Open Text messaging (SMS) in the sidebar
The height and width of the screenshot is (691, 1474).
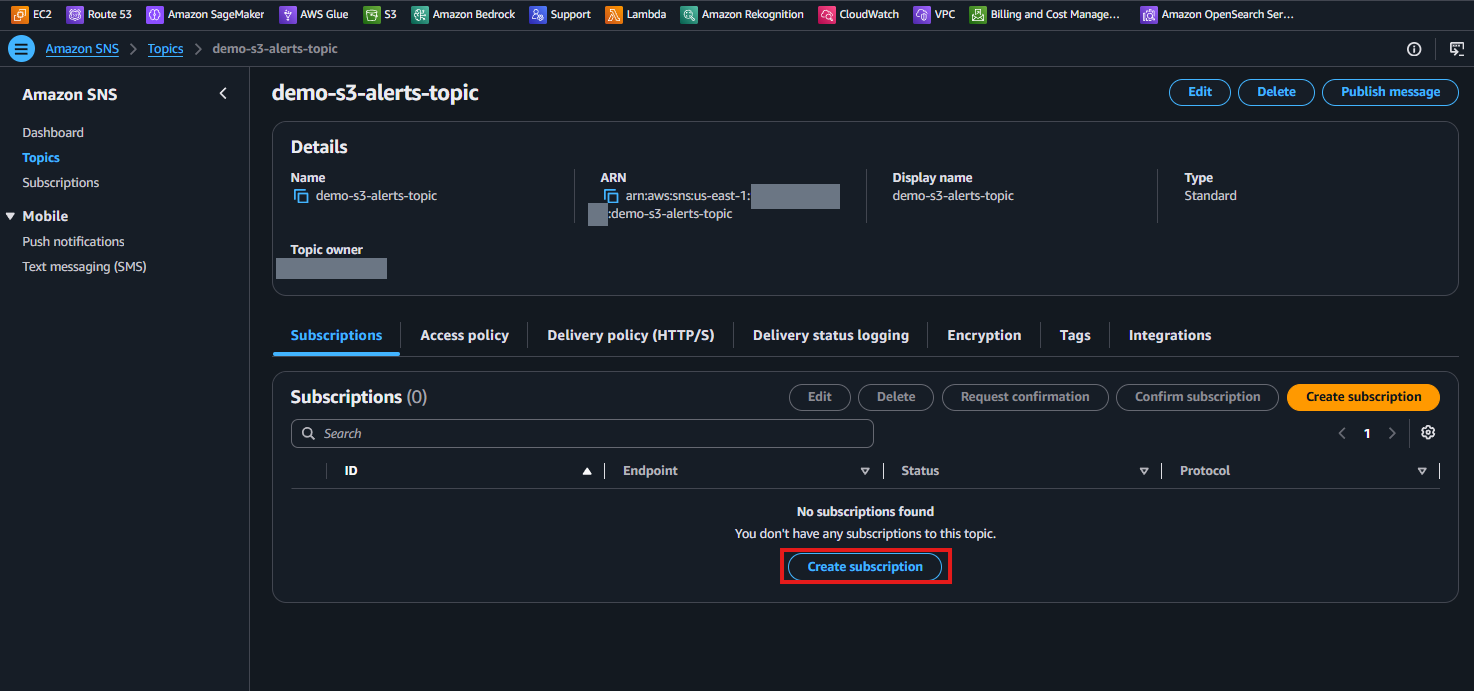85,266
